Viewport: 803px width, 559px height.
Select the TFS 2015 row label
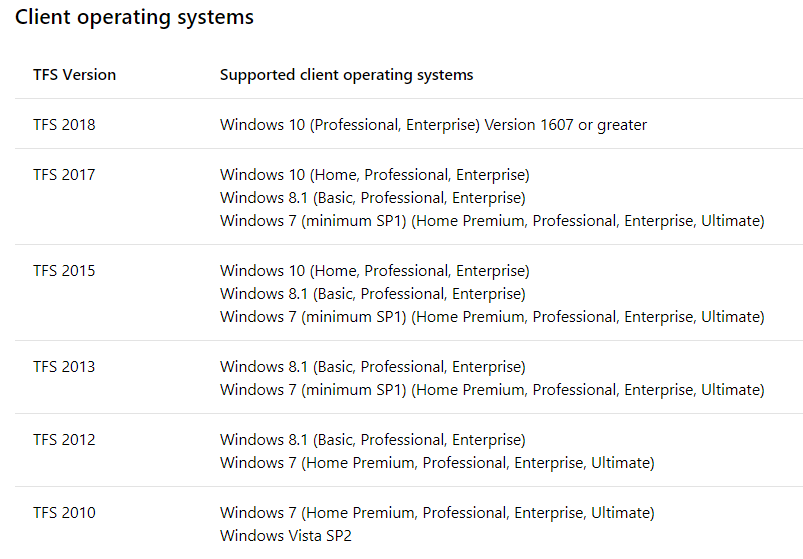click(64, 271)
